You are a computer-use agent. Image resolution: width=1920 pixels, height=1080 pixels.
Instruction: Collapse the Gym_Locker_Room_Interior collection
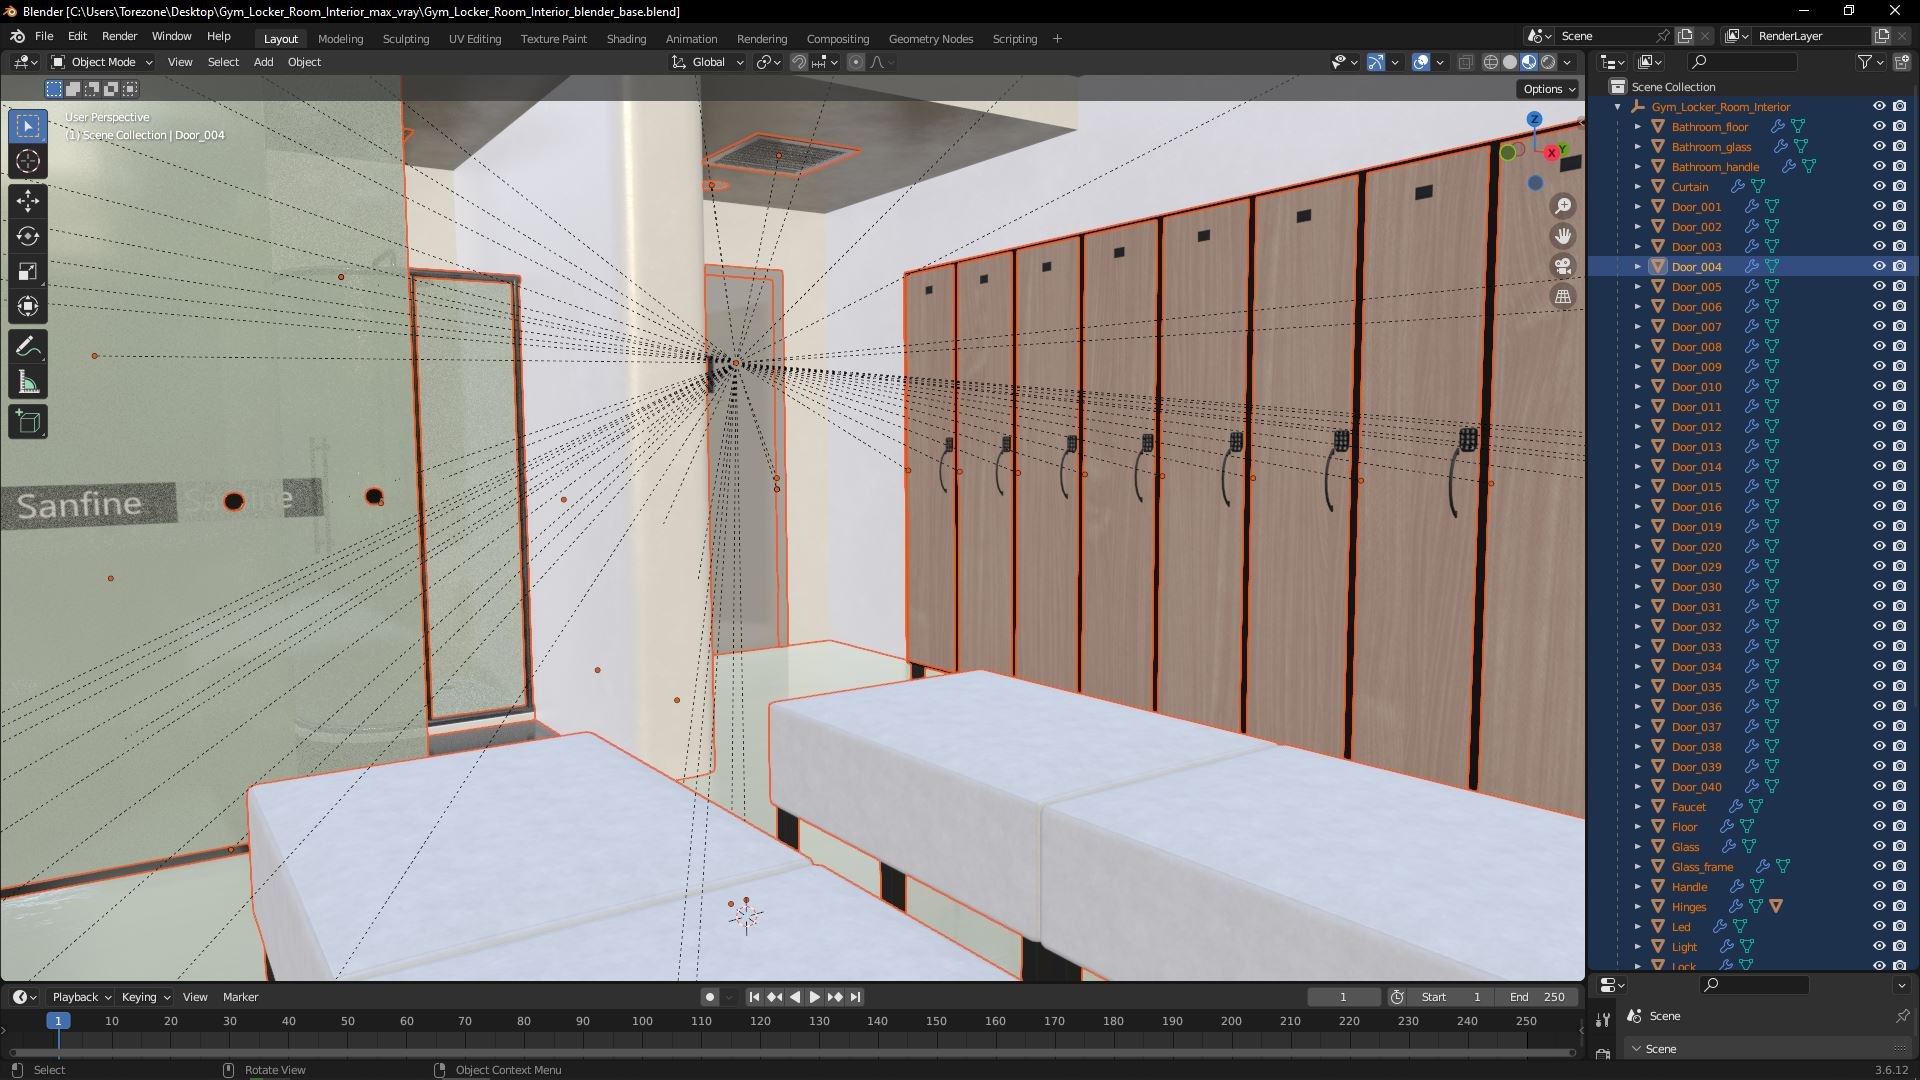tap(1618, 107)
